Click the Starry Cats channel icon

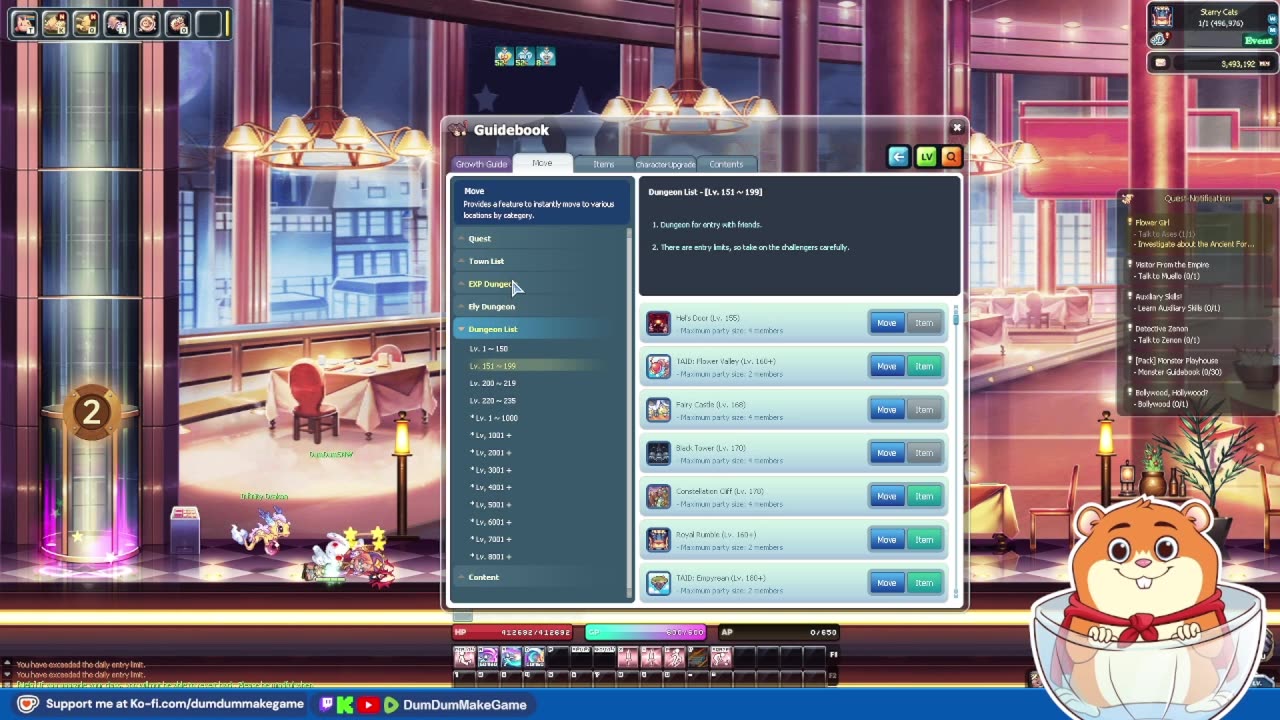pos(1161,16)
